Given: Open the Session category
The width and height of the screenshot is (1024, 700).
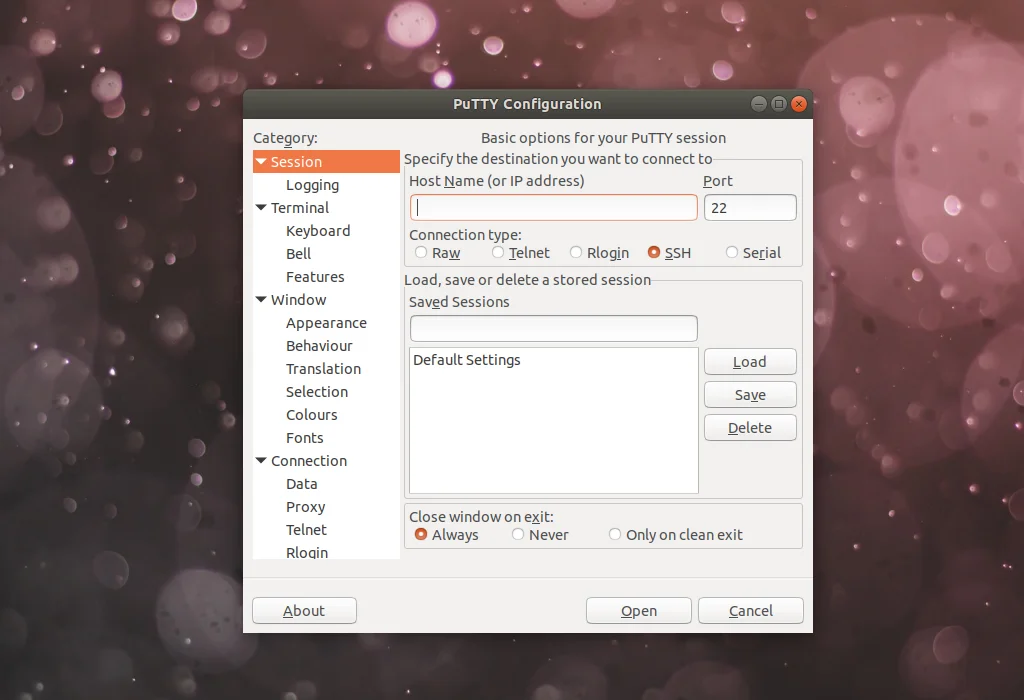Looking at the screenshot, I should (x=296, y=161).
